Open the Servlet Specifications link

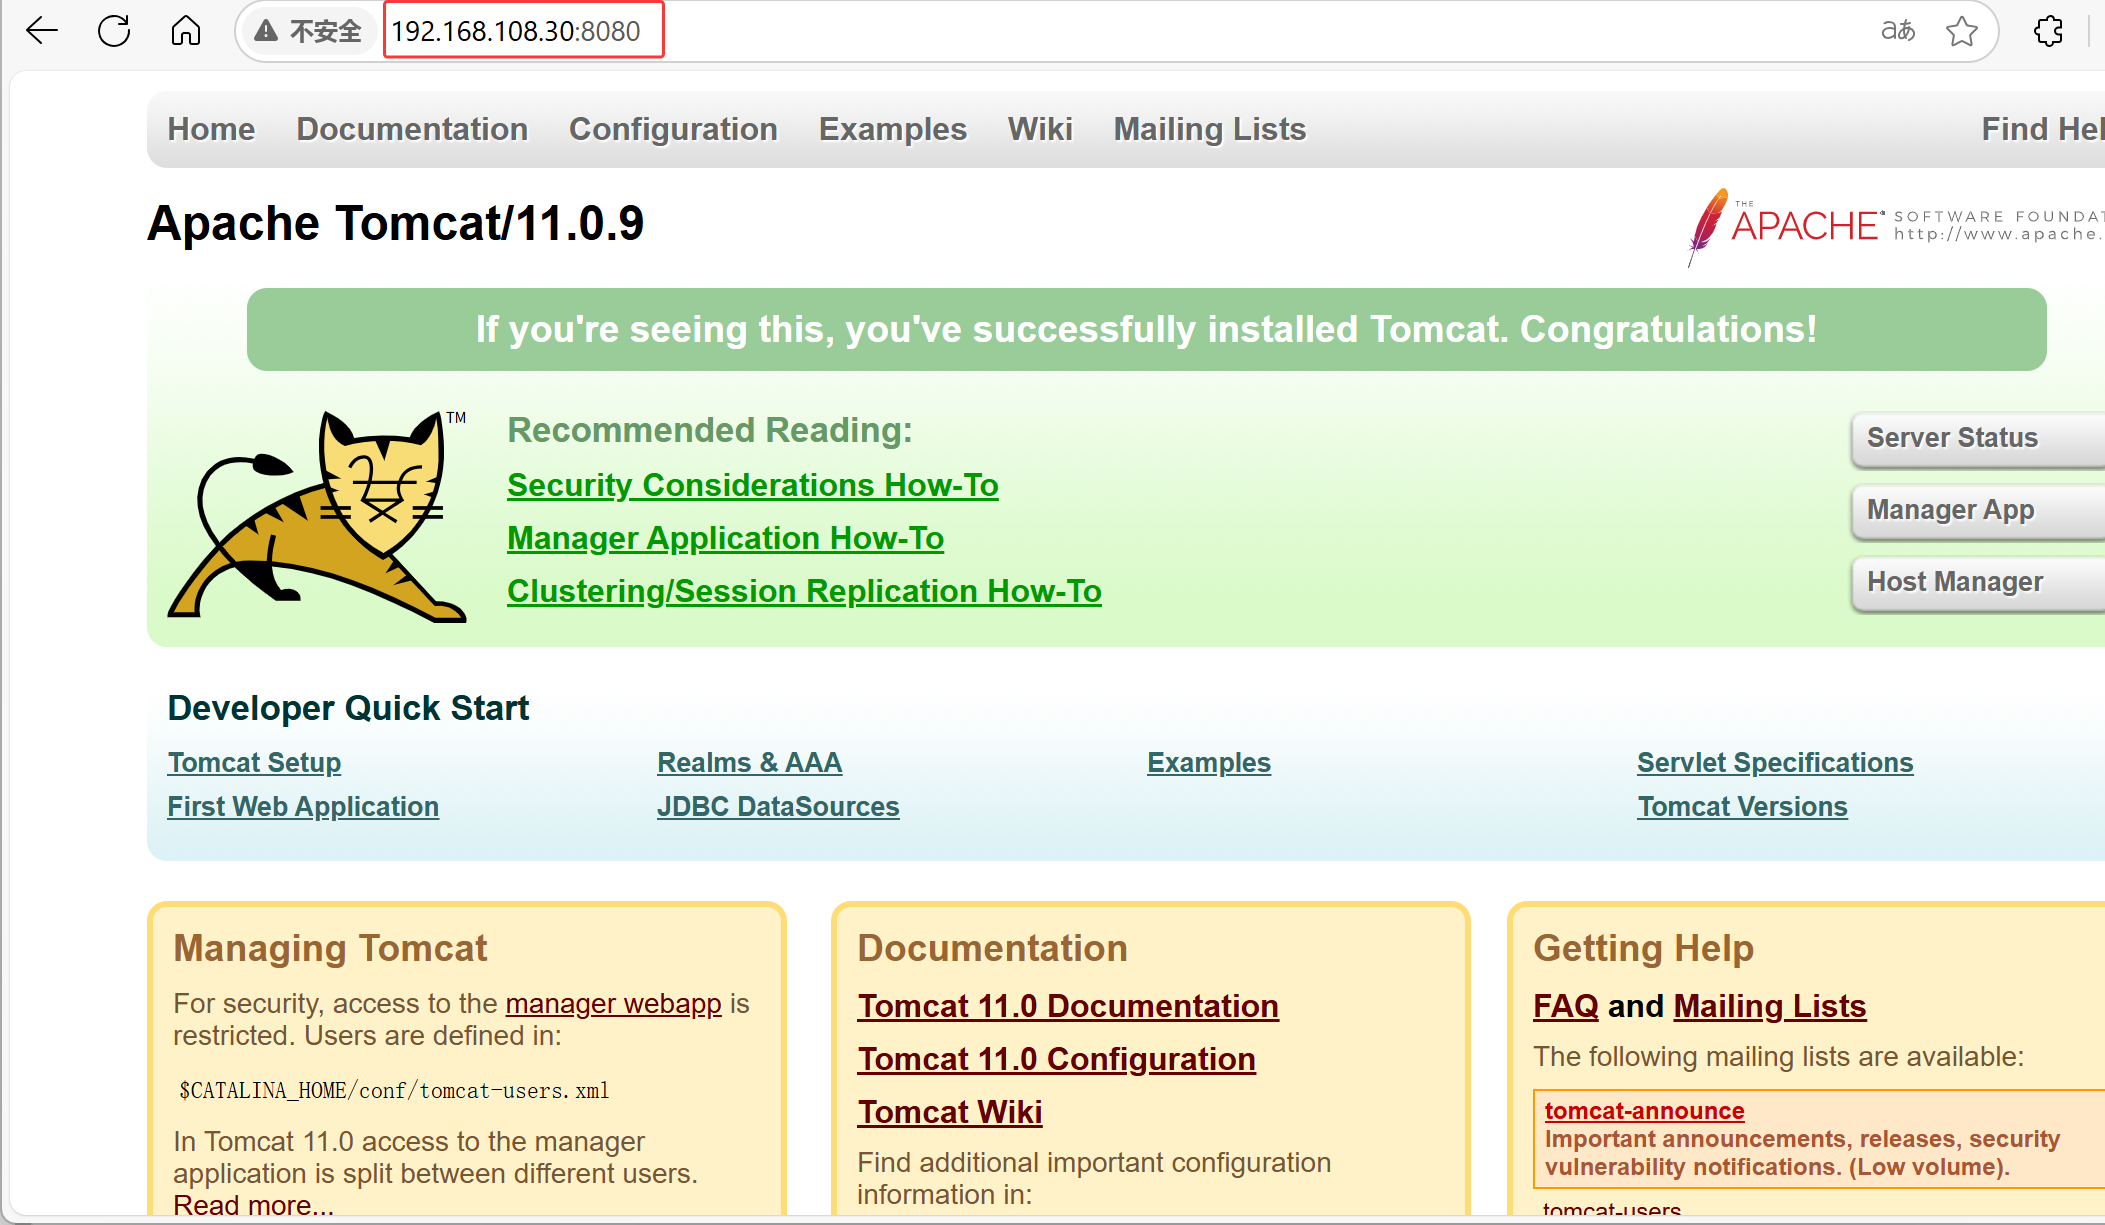[1775, 762]
